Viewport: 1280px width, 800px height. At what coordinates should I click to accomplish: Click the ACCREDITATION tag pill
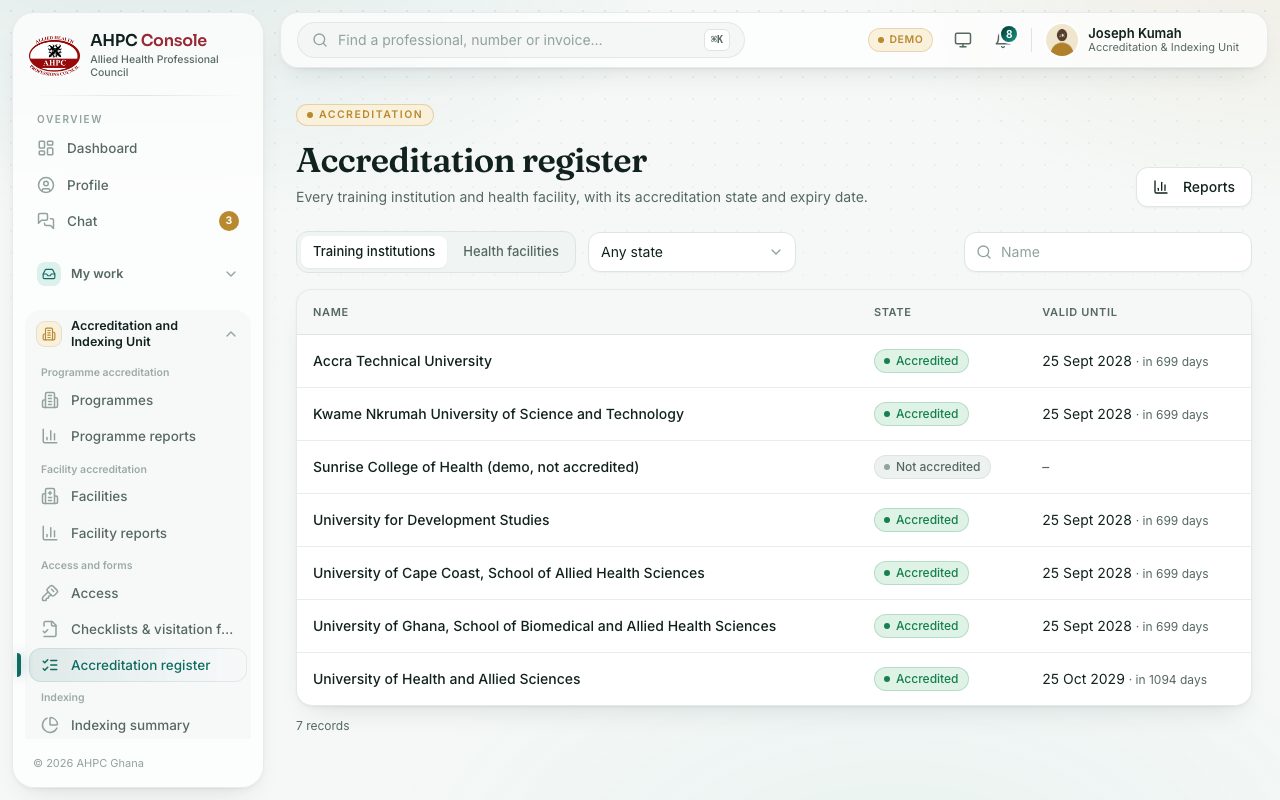tap(365, 114)
